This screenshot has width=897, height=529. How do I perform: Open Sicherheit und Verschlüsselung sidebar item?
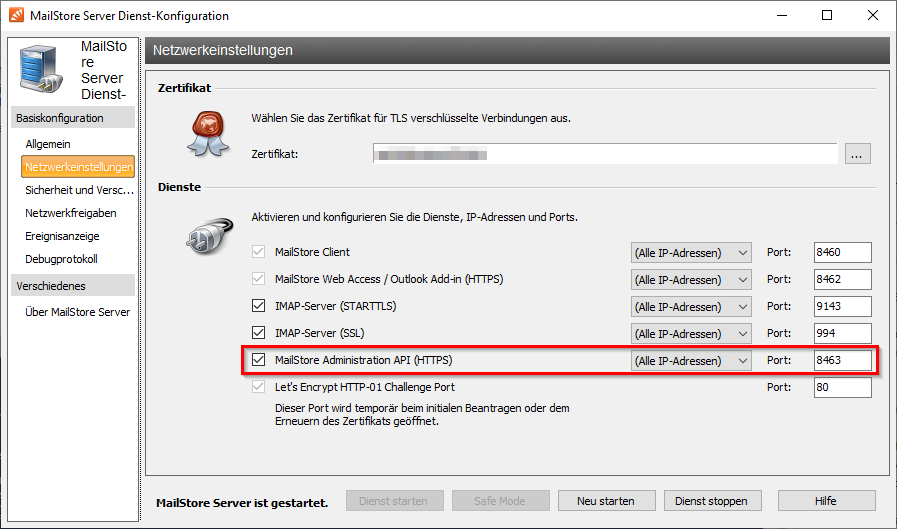click(79, 190)
